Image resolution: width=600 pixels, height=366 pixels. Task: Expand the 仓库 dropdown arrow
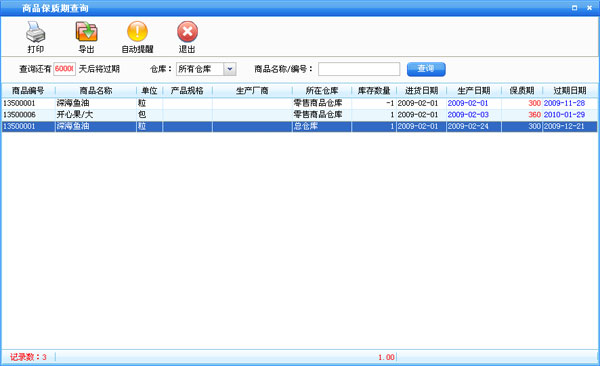(x=230, y=69)
